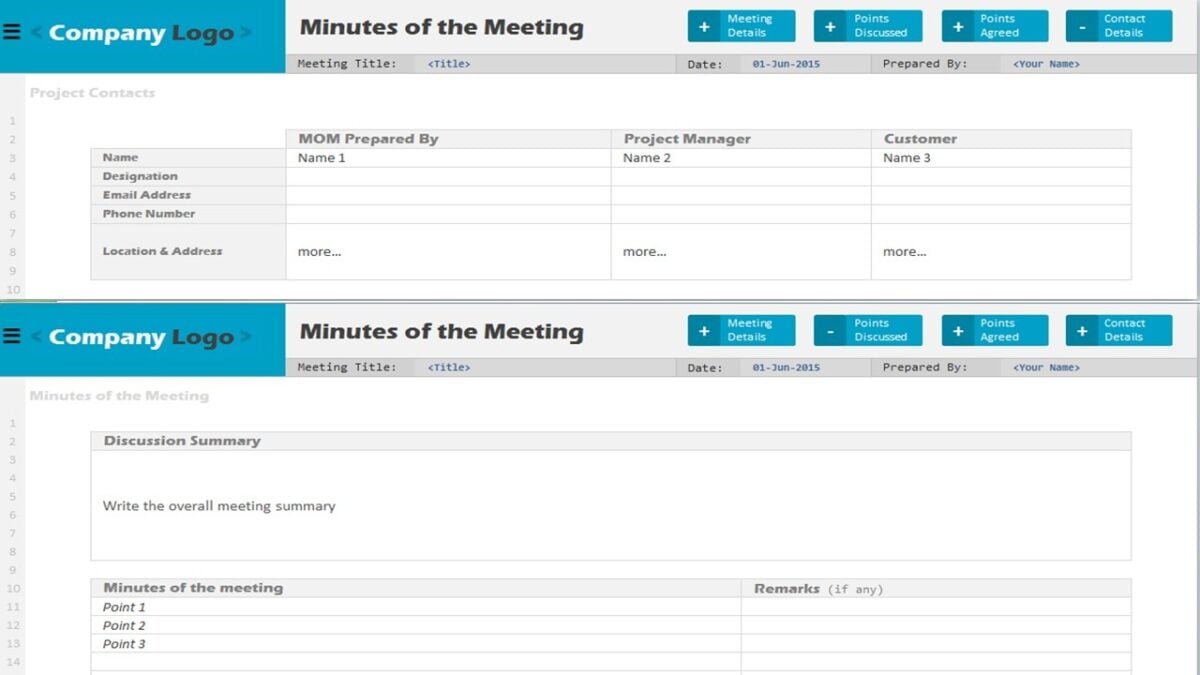Click the Prepared By Your Name field

tap(1044, 63)
